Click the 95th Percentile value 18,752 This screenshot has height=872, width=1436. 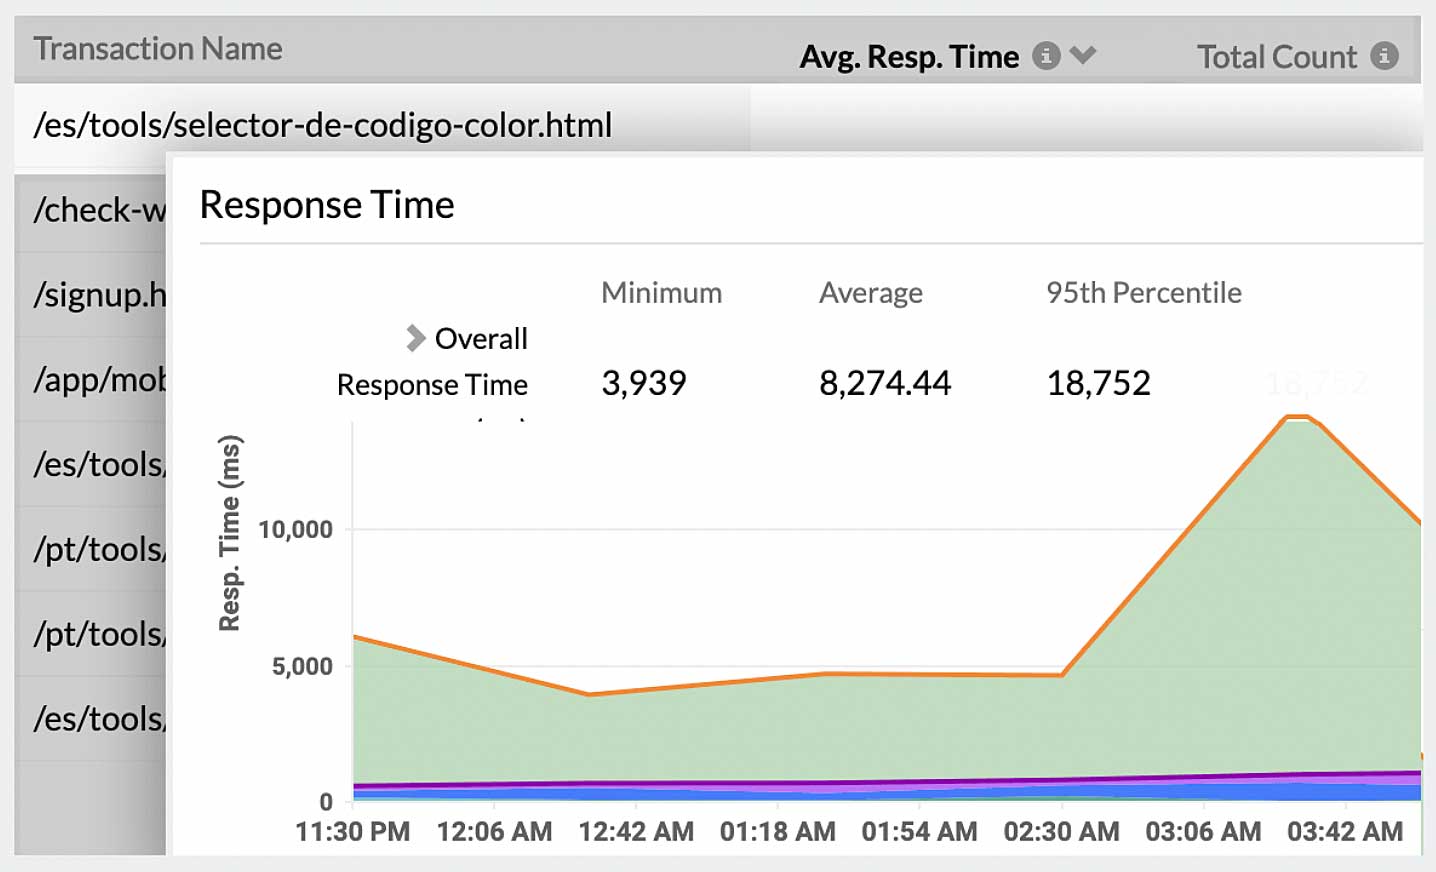click(1098, 383)
